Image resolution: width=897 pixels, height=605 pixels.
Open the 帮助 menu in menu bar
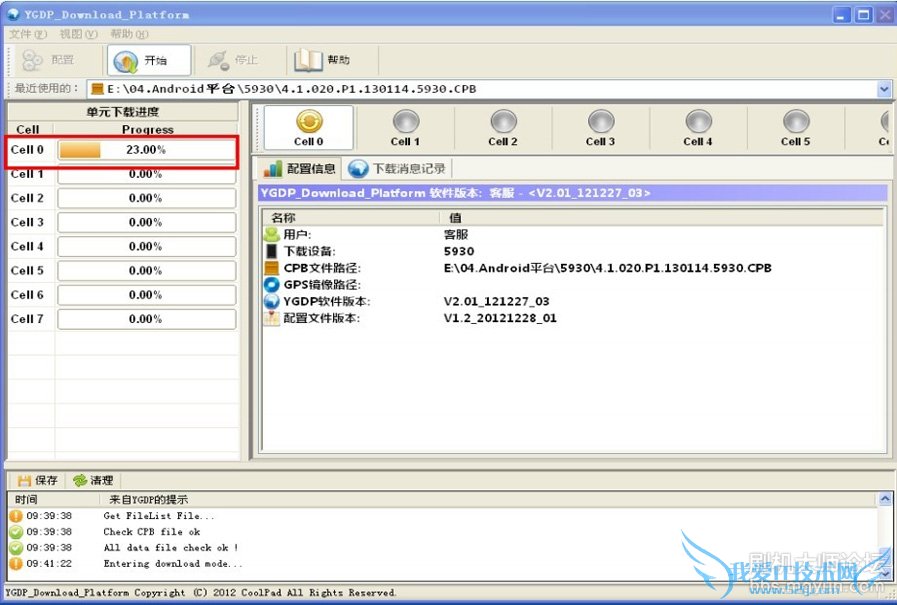coord(129,34)
